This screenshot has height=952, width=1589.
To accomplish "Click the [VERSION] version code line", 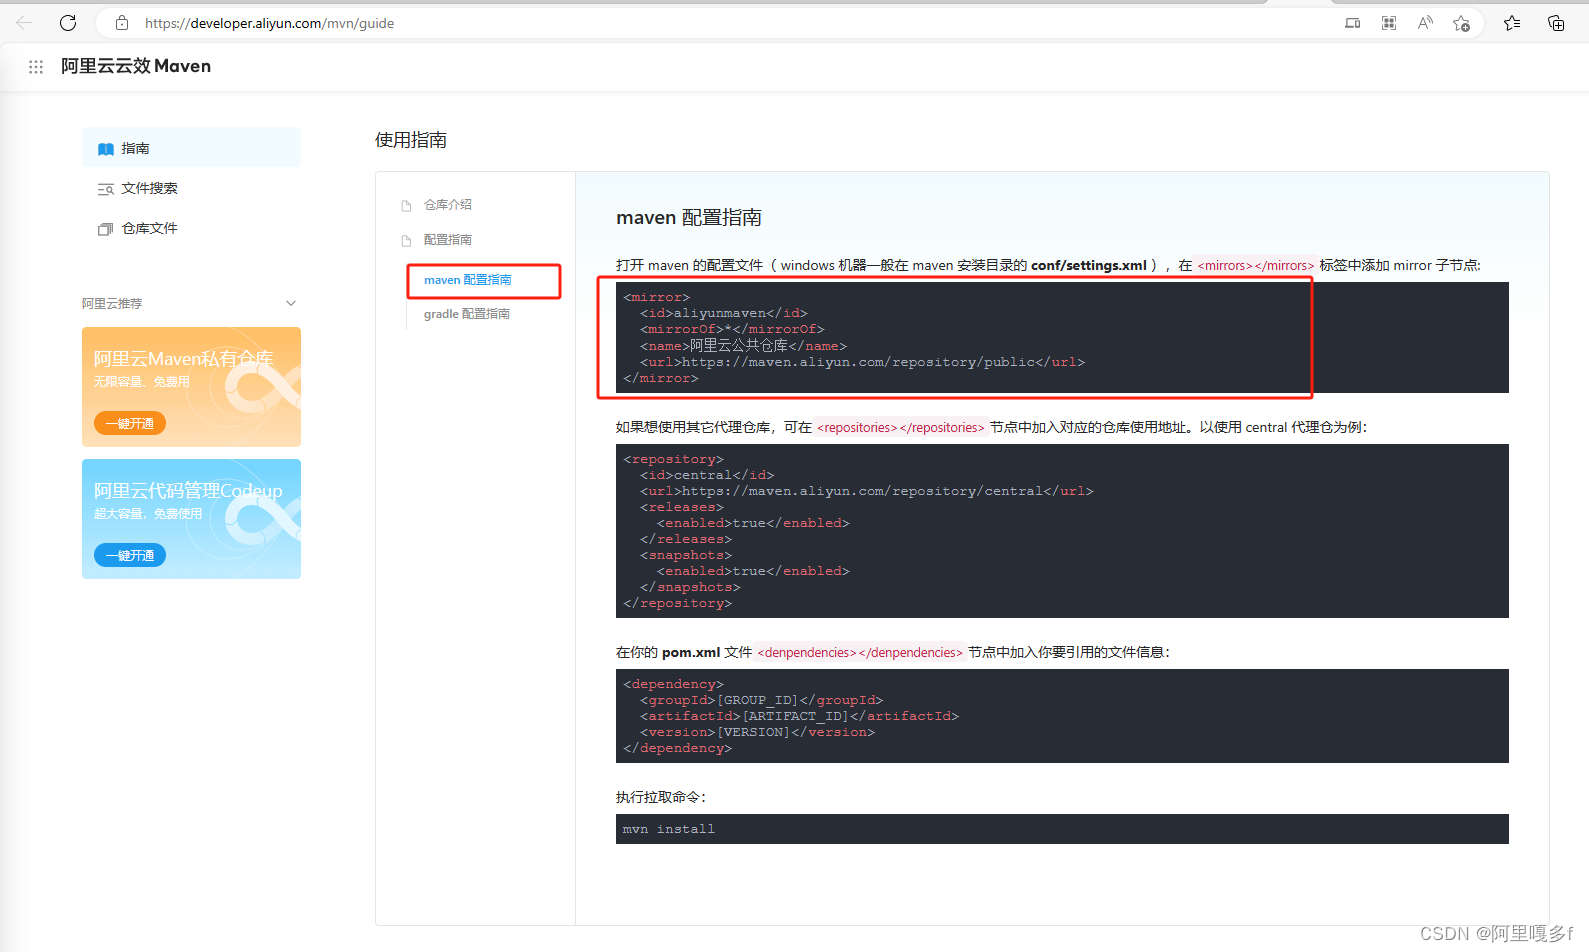I will tap(758, 732).
